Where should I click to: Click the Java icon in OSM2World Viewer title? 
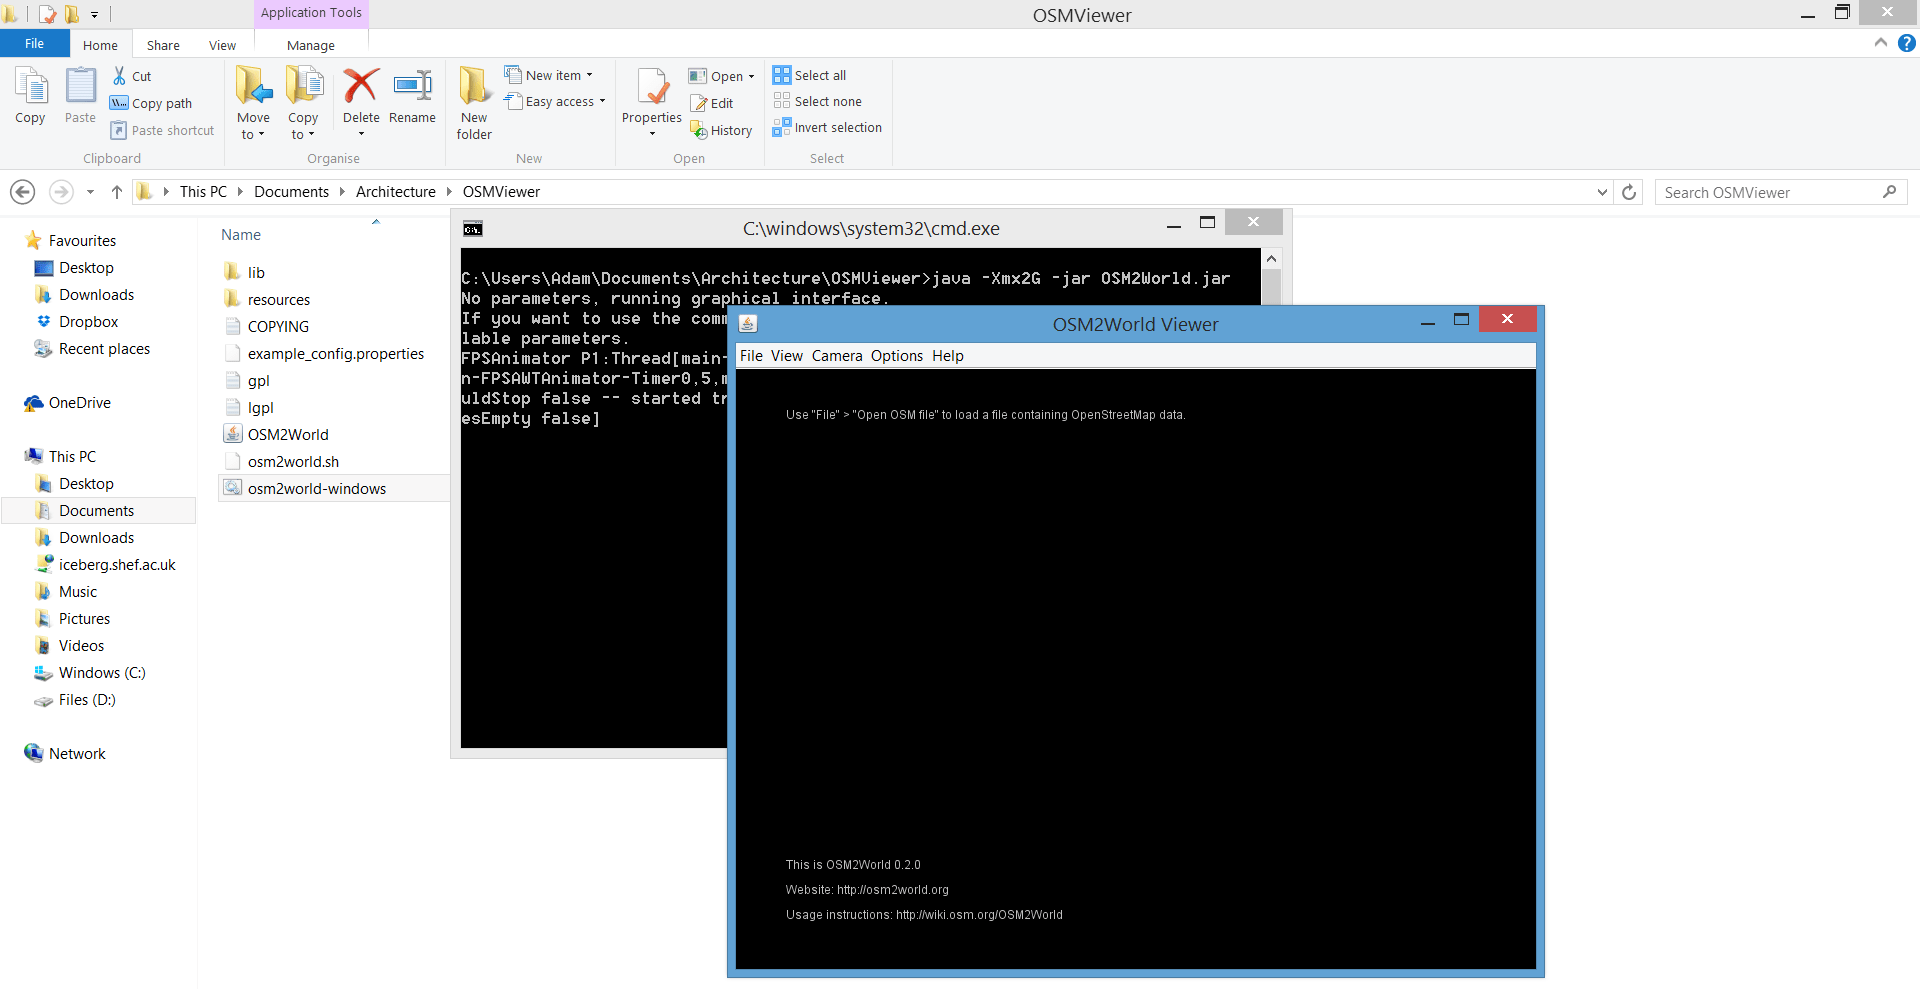click(x=748, y=323)
